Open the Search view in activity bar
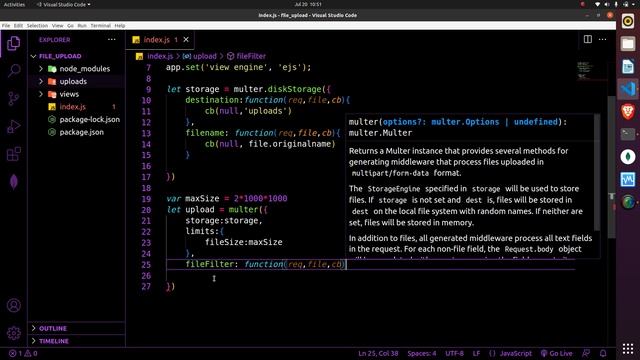The width and height of the screenshot is (640, 360). coord(13,71)
